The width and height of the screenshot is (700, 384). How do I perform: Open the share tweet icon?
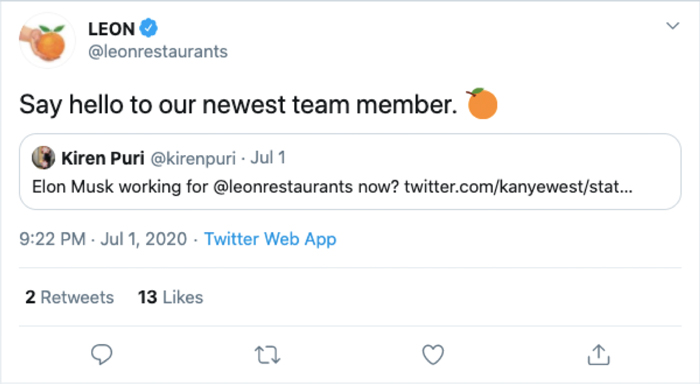tap(598, 355)
